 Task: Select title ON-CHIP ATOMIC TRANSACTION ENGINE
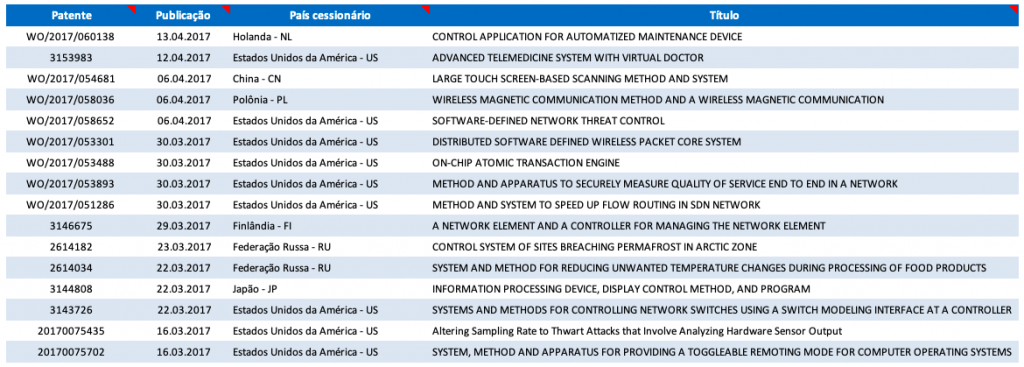coord(526,163)
